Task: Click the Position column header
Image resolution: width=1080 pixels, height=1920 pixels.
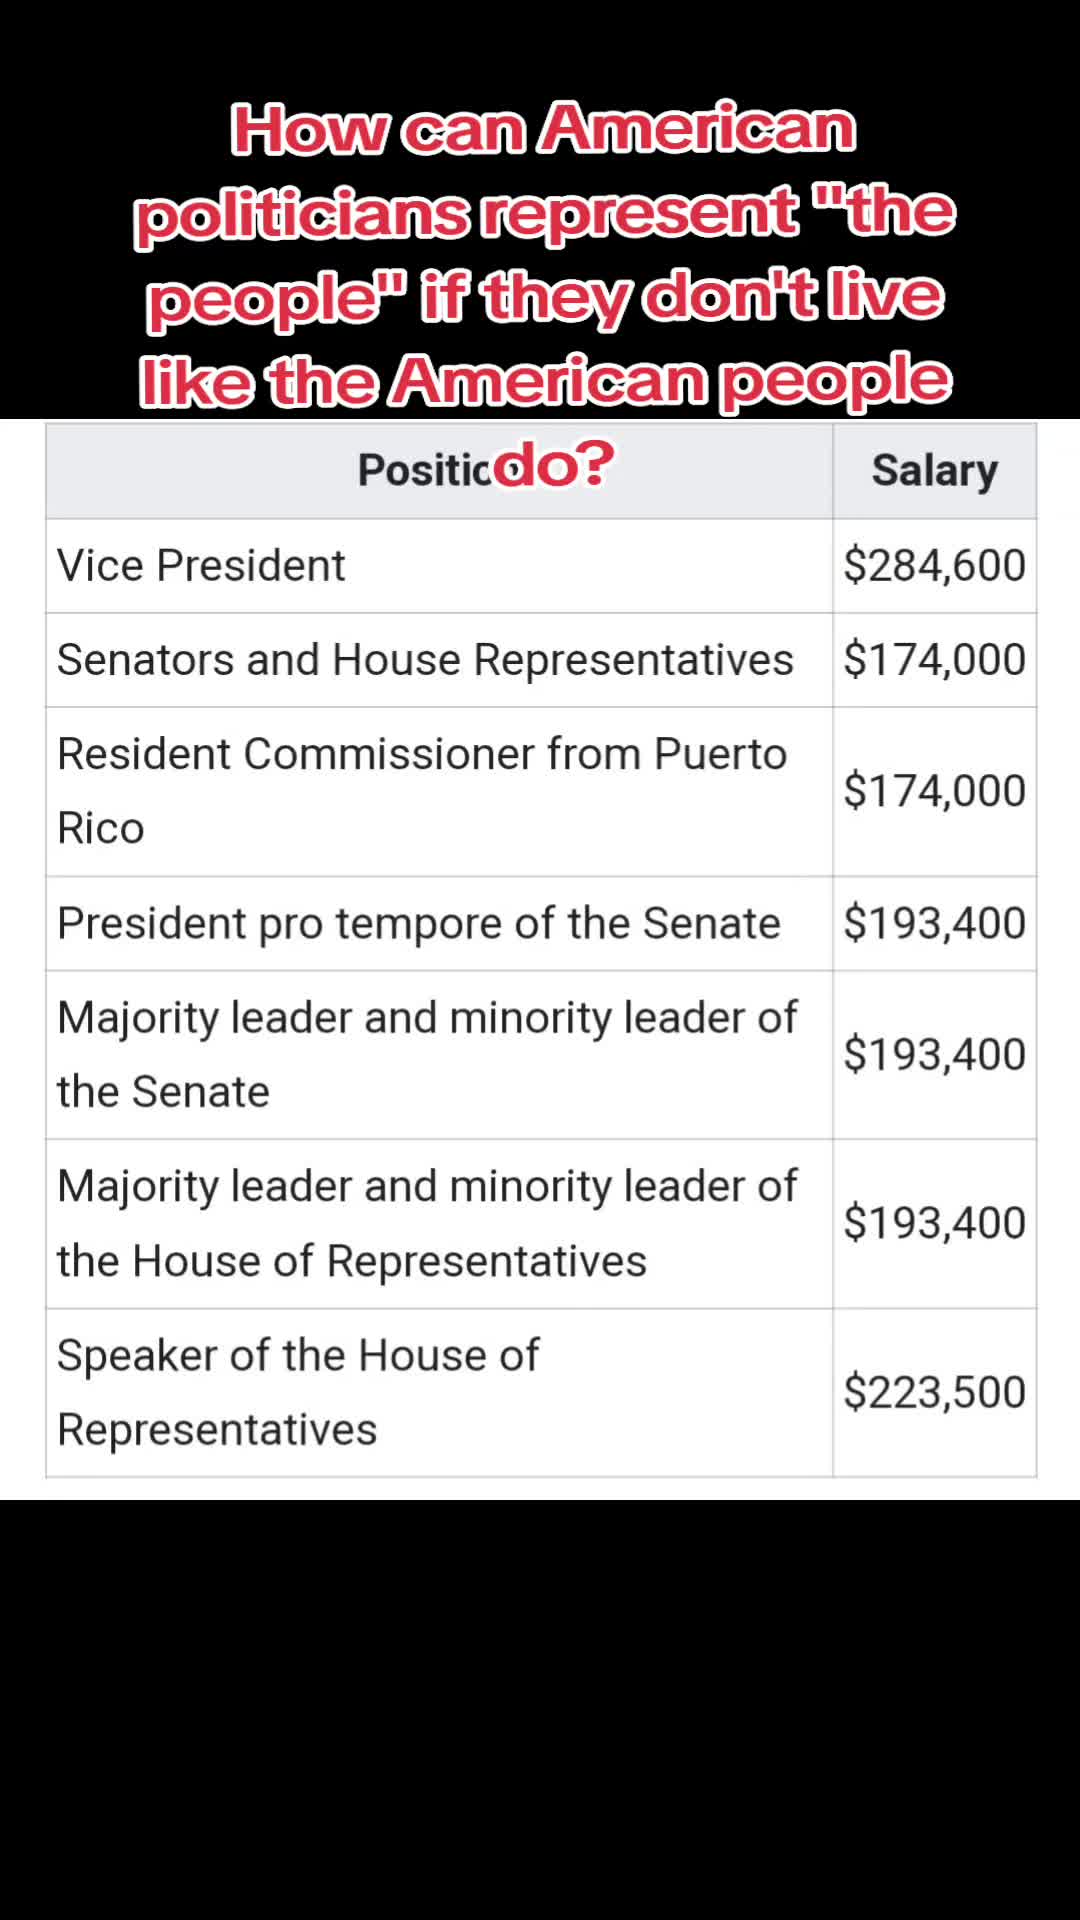Action: pos(439,470)
